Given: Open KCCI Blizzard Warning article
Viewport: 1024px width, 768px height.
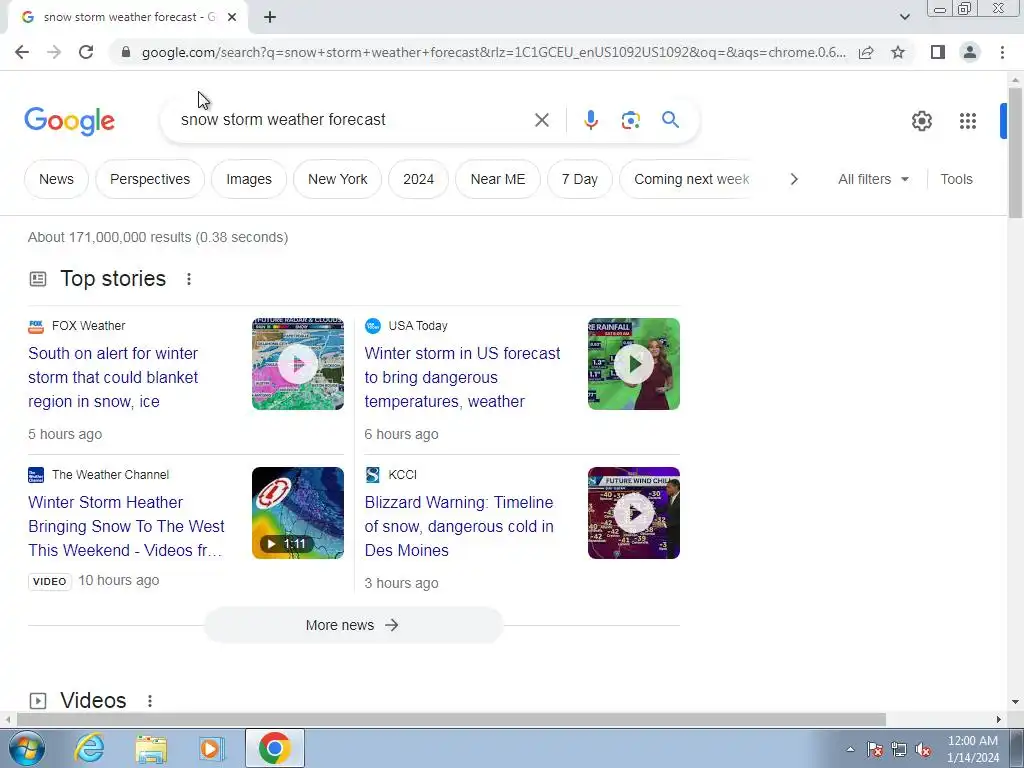Looking at the screenshot, I should (x=459, y=526).
